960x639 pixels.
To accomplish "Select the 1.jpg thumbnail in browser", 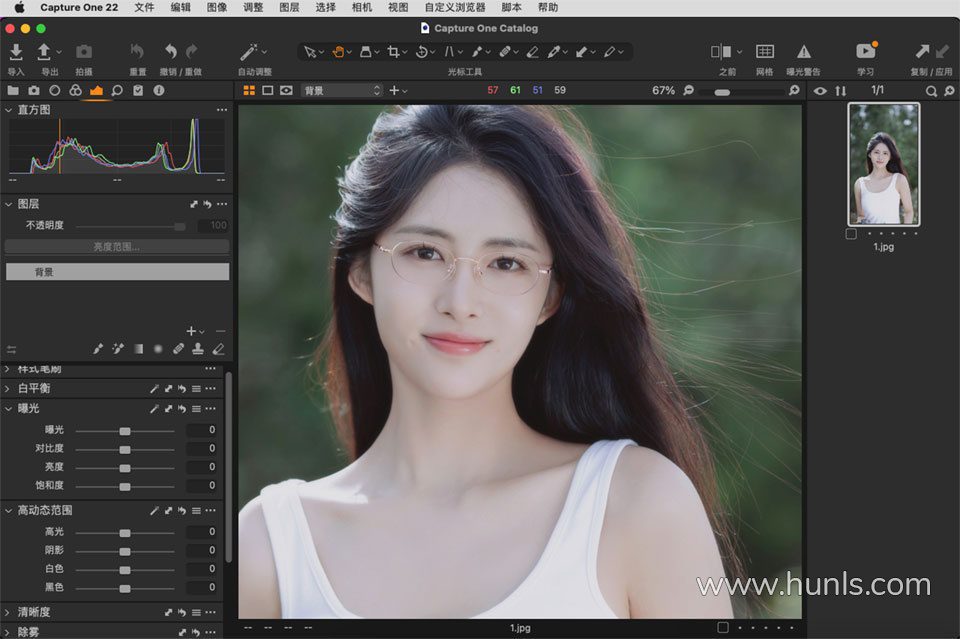I will coord(883,165).
